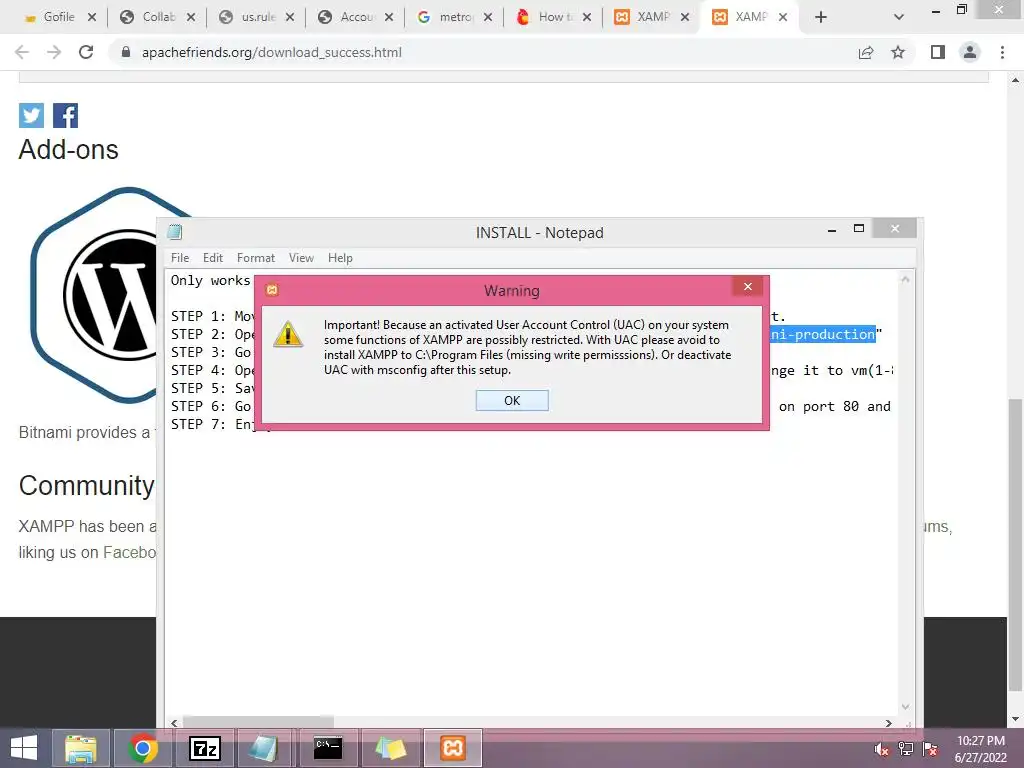Screen dimensions: 1024x768
Task: Open 7-Zip from the taskbar
Action: 204,748
